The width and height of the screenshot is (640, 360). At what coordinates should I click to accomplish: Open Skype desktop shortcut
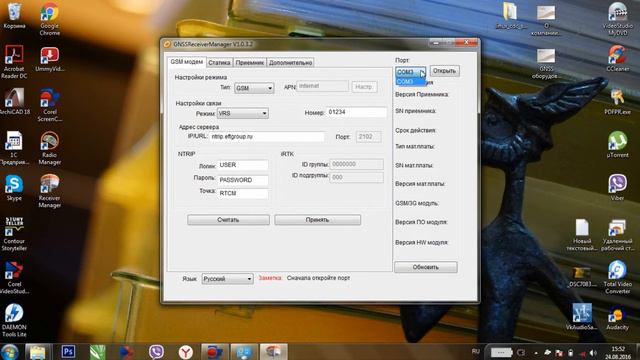coord(14,188)
